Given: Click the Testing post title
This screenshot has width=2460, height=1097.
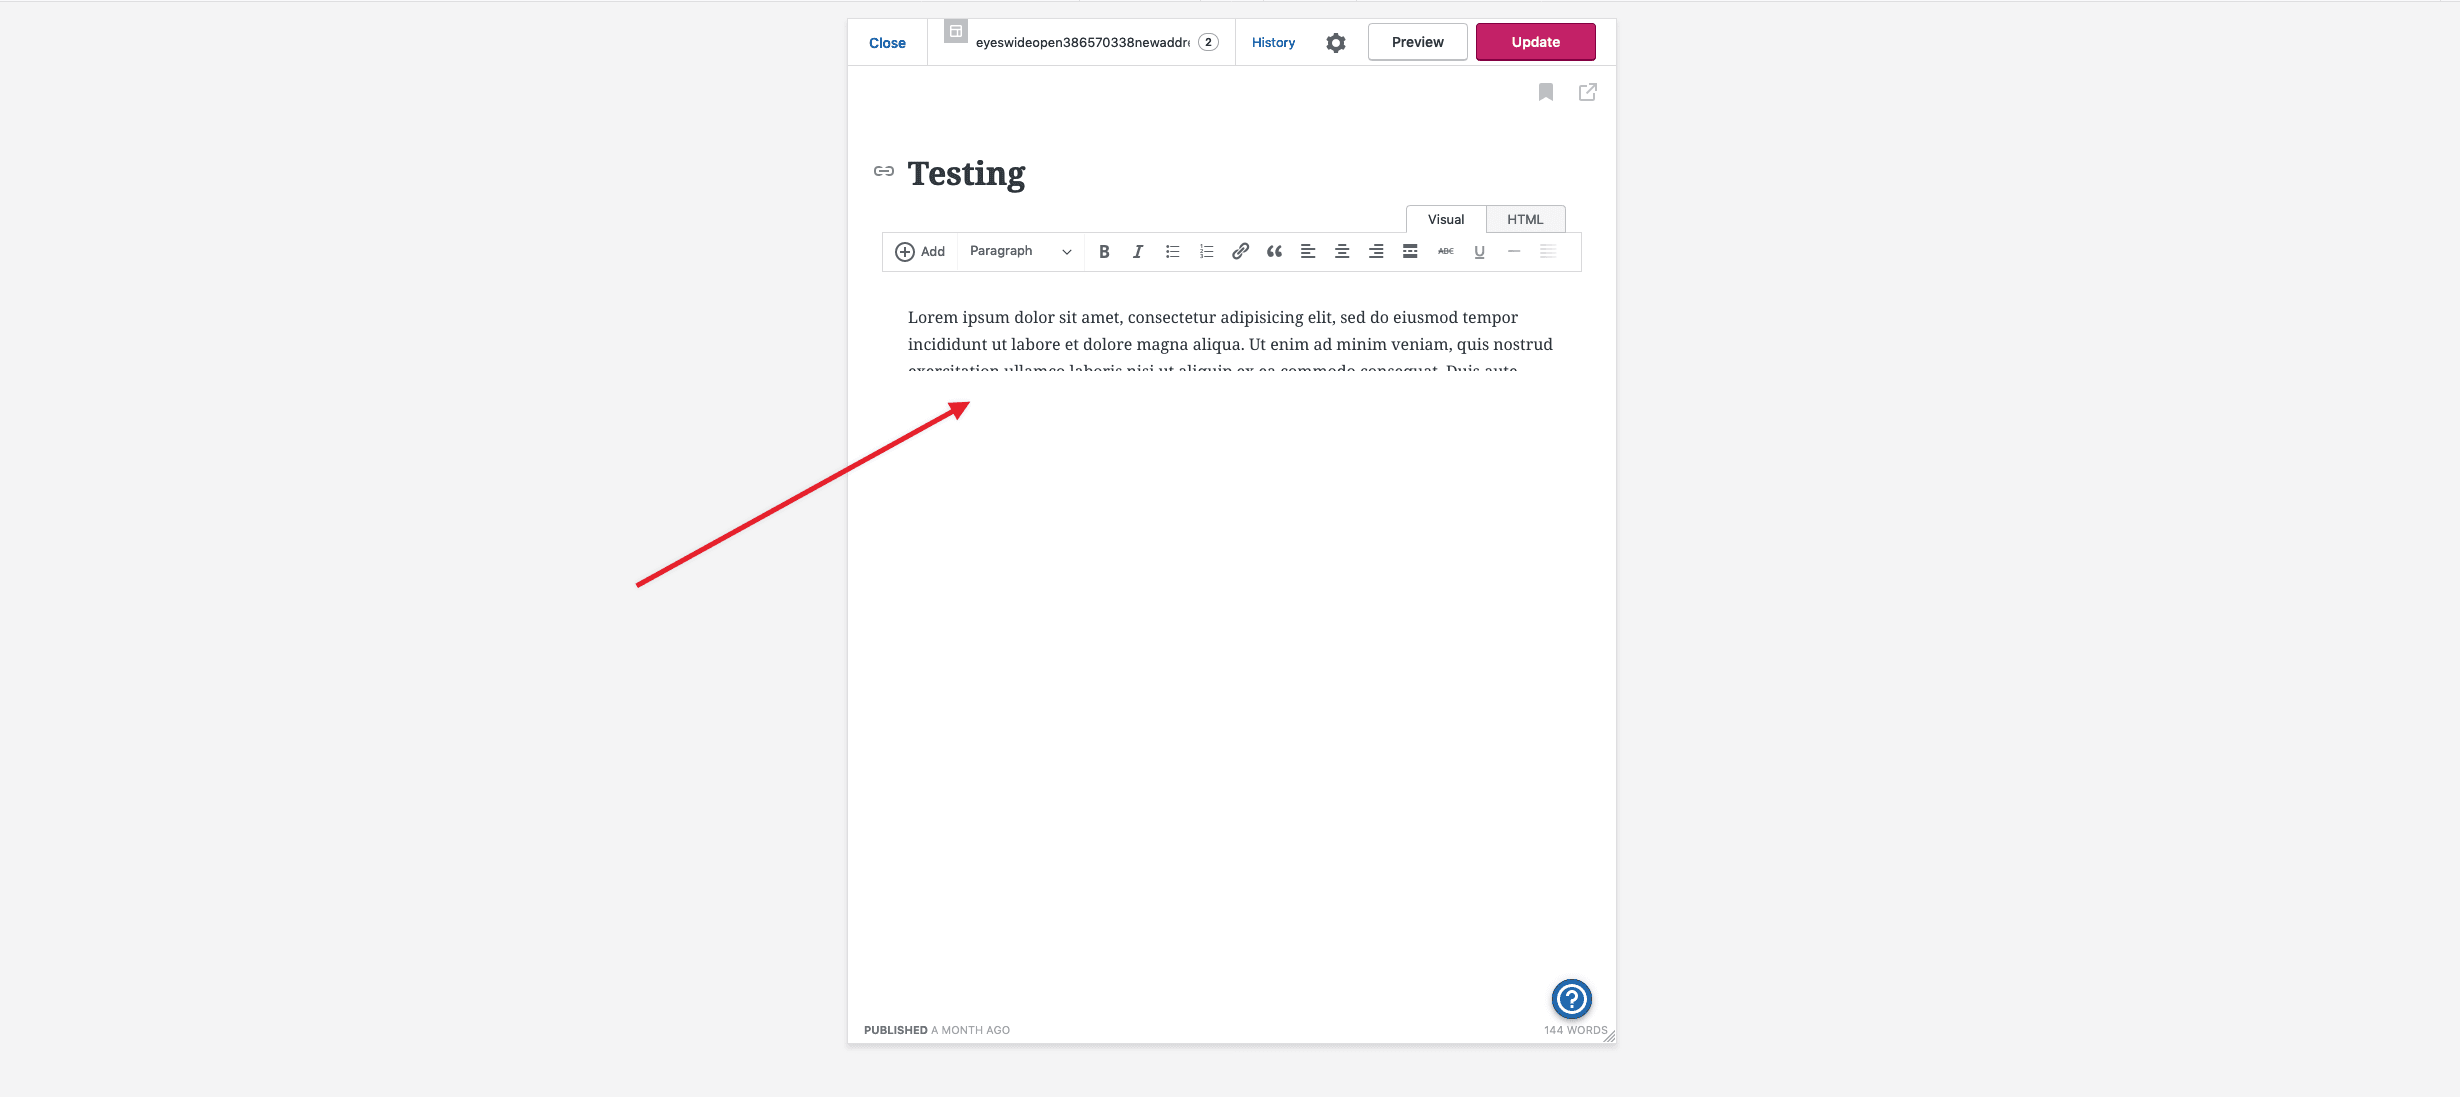Looking at the screenshot, I should coord(965,172).
